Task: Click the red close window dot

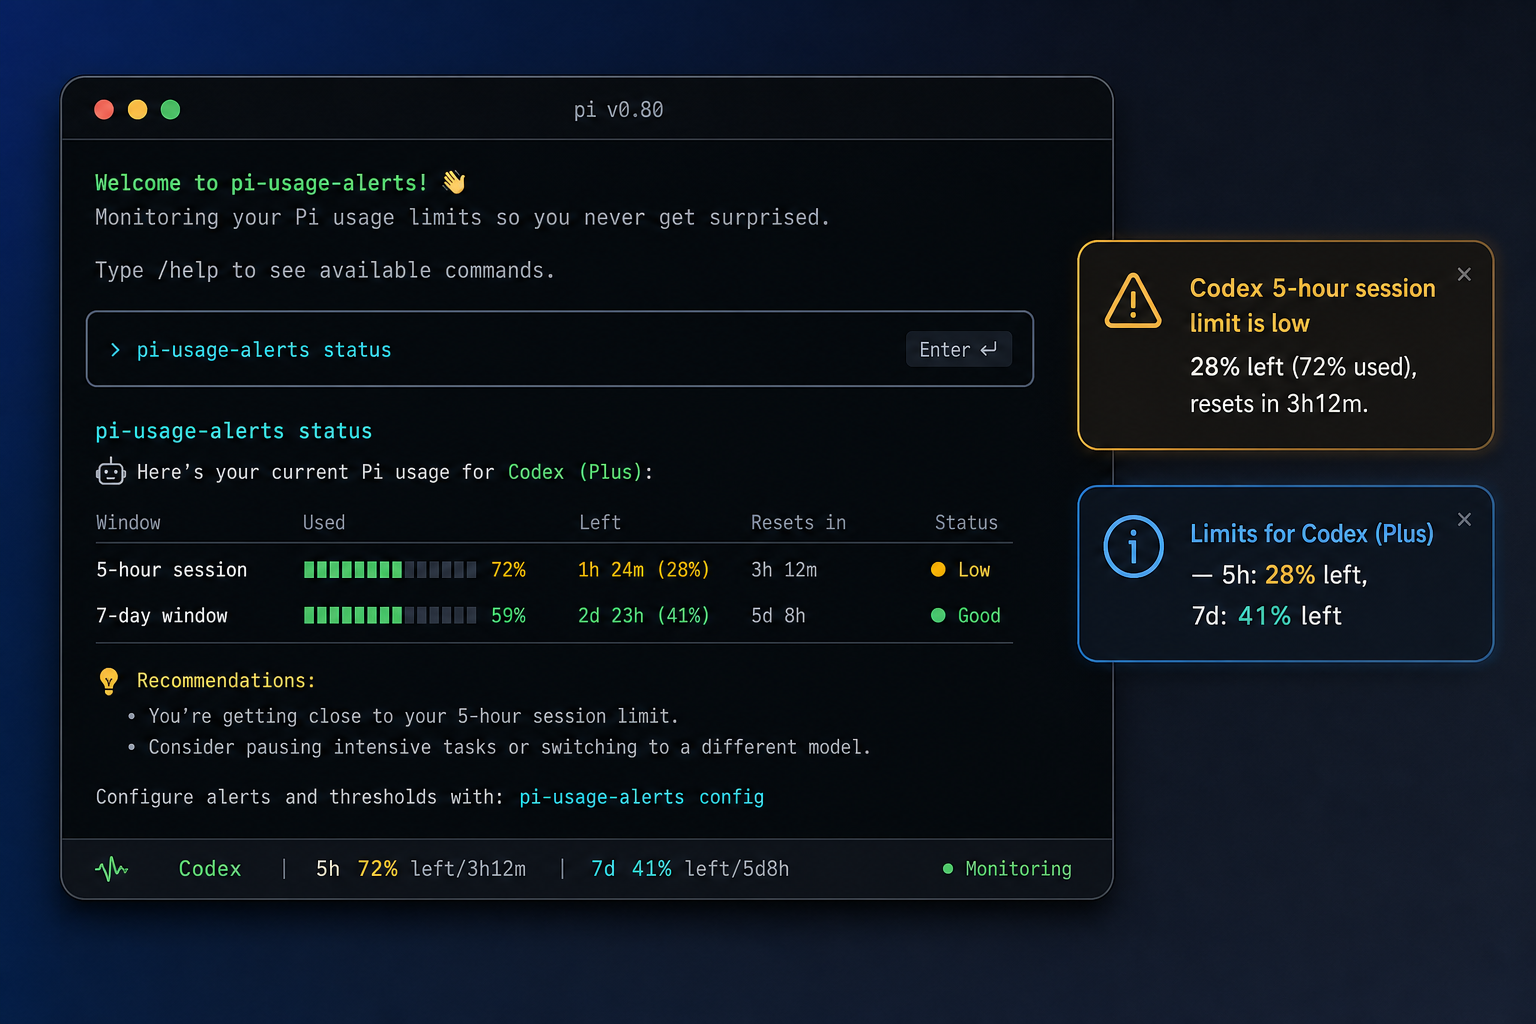Action: (104, 110)
